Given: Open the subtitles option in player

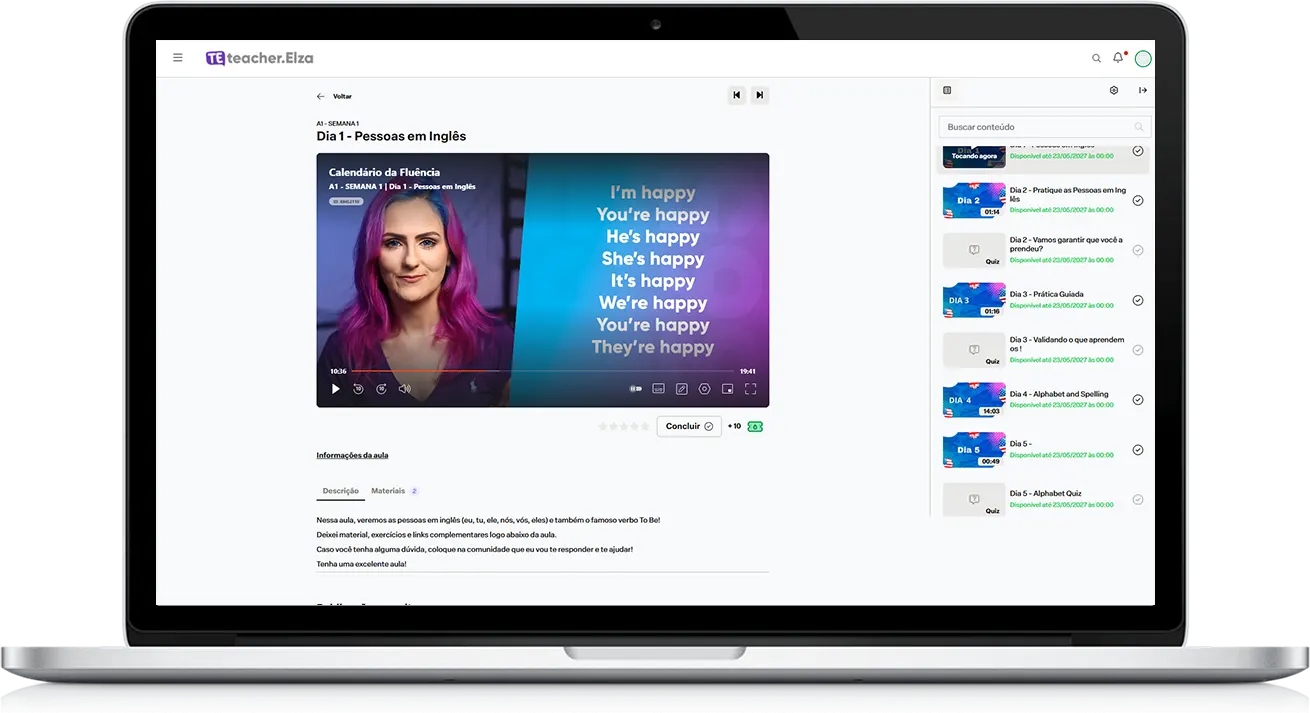Looking at the screenshot, I should click(658, 389).
